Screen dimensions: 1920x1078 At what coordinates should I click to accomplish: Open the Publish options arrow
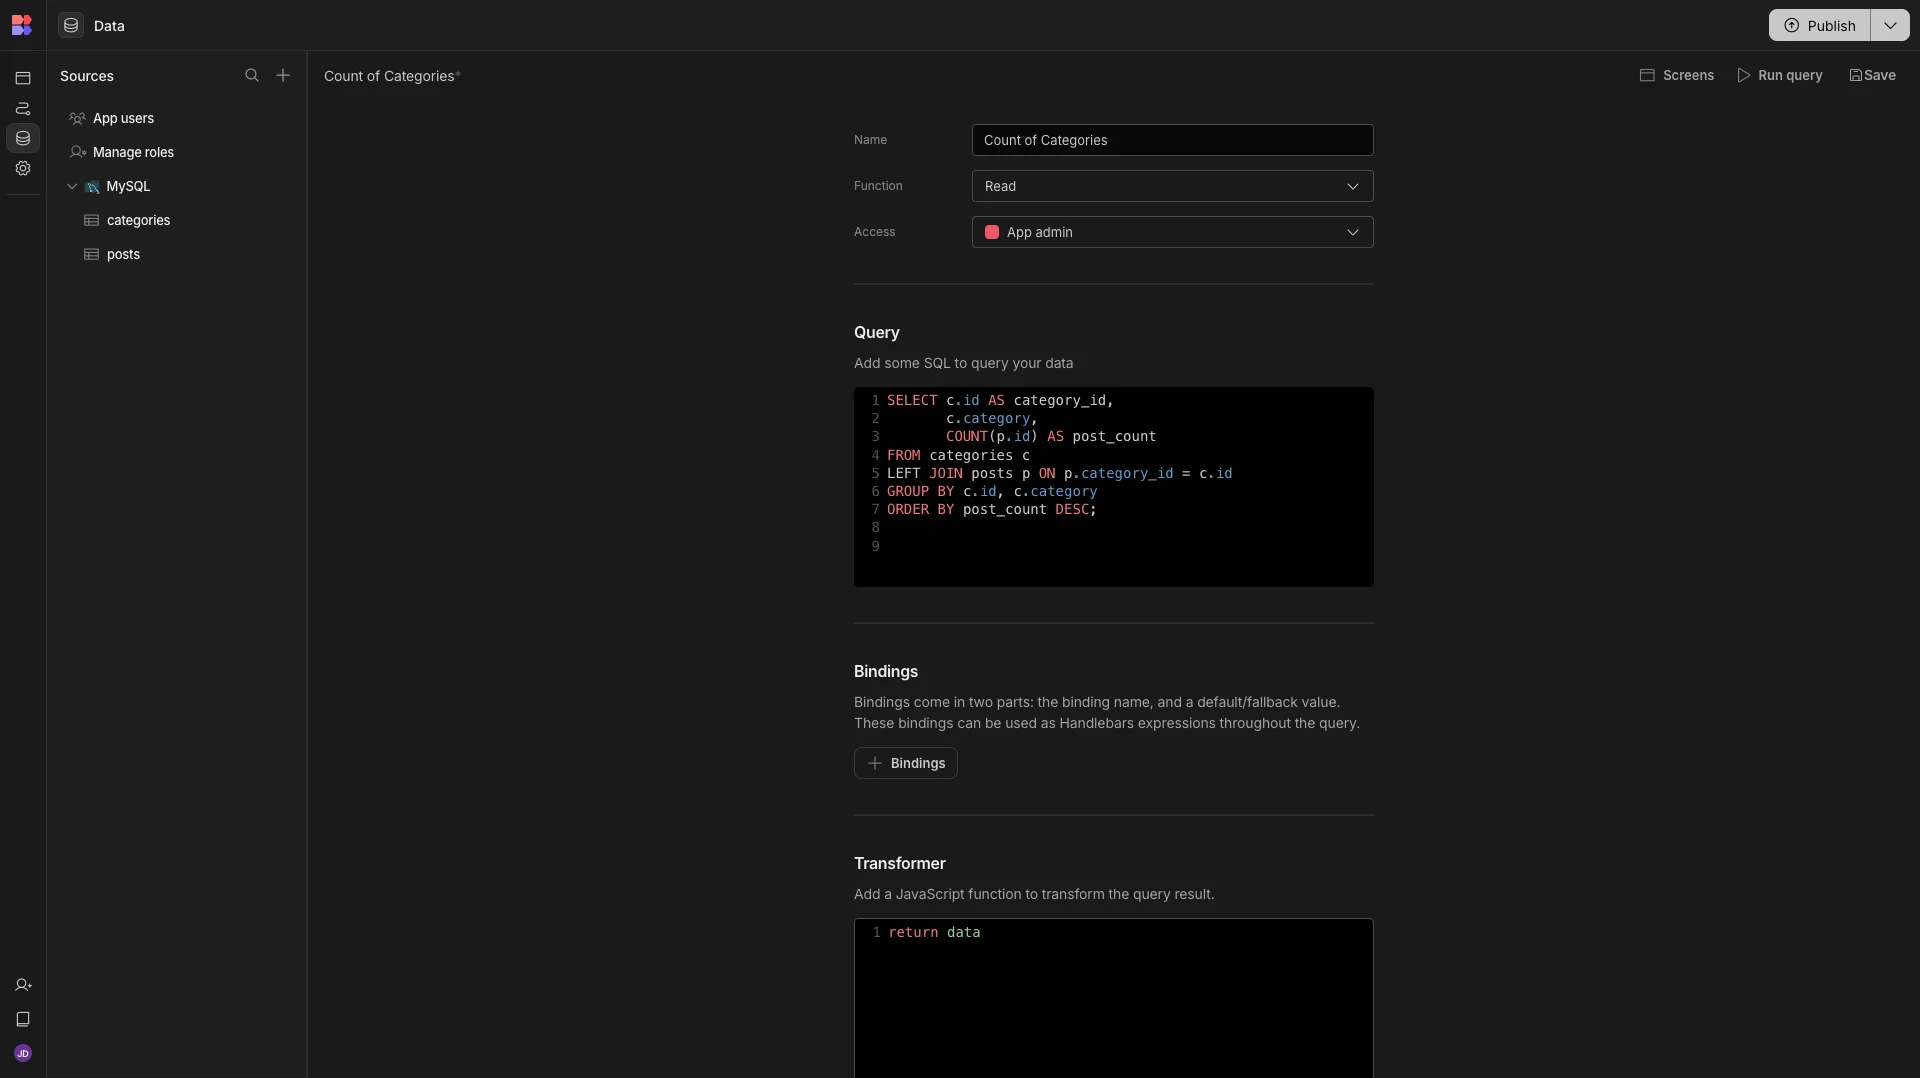pyautogui.click(x=1890, y=25)
